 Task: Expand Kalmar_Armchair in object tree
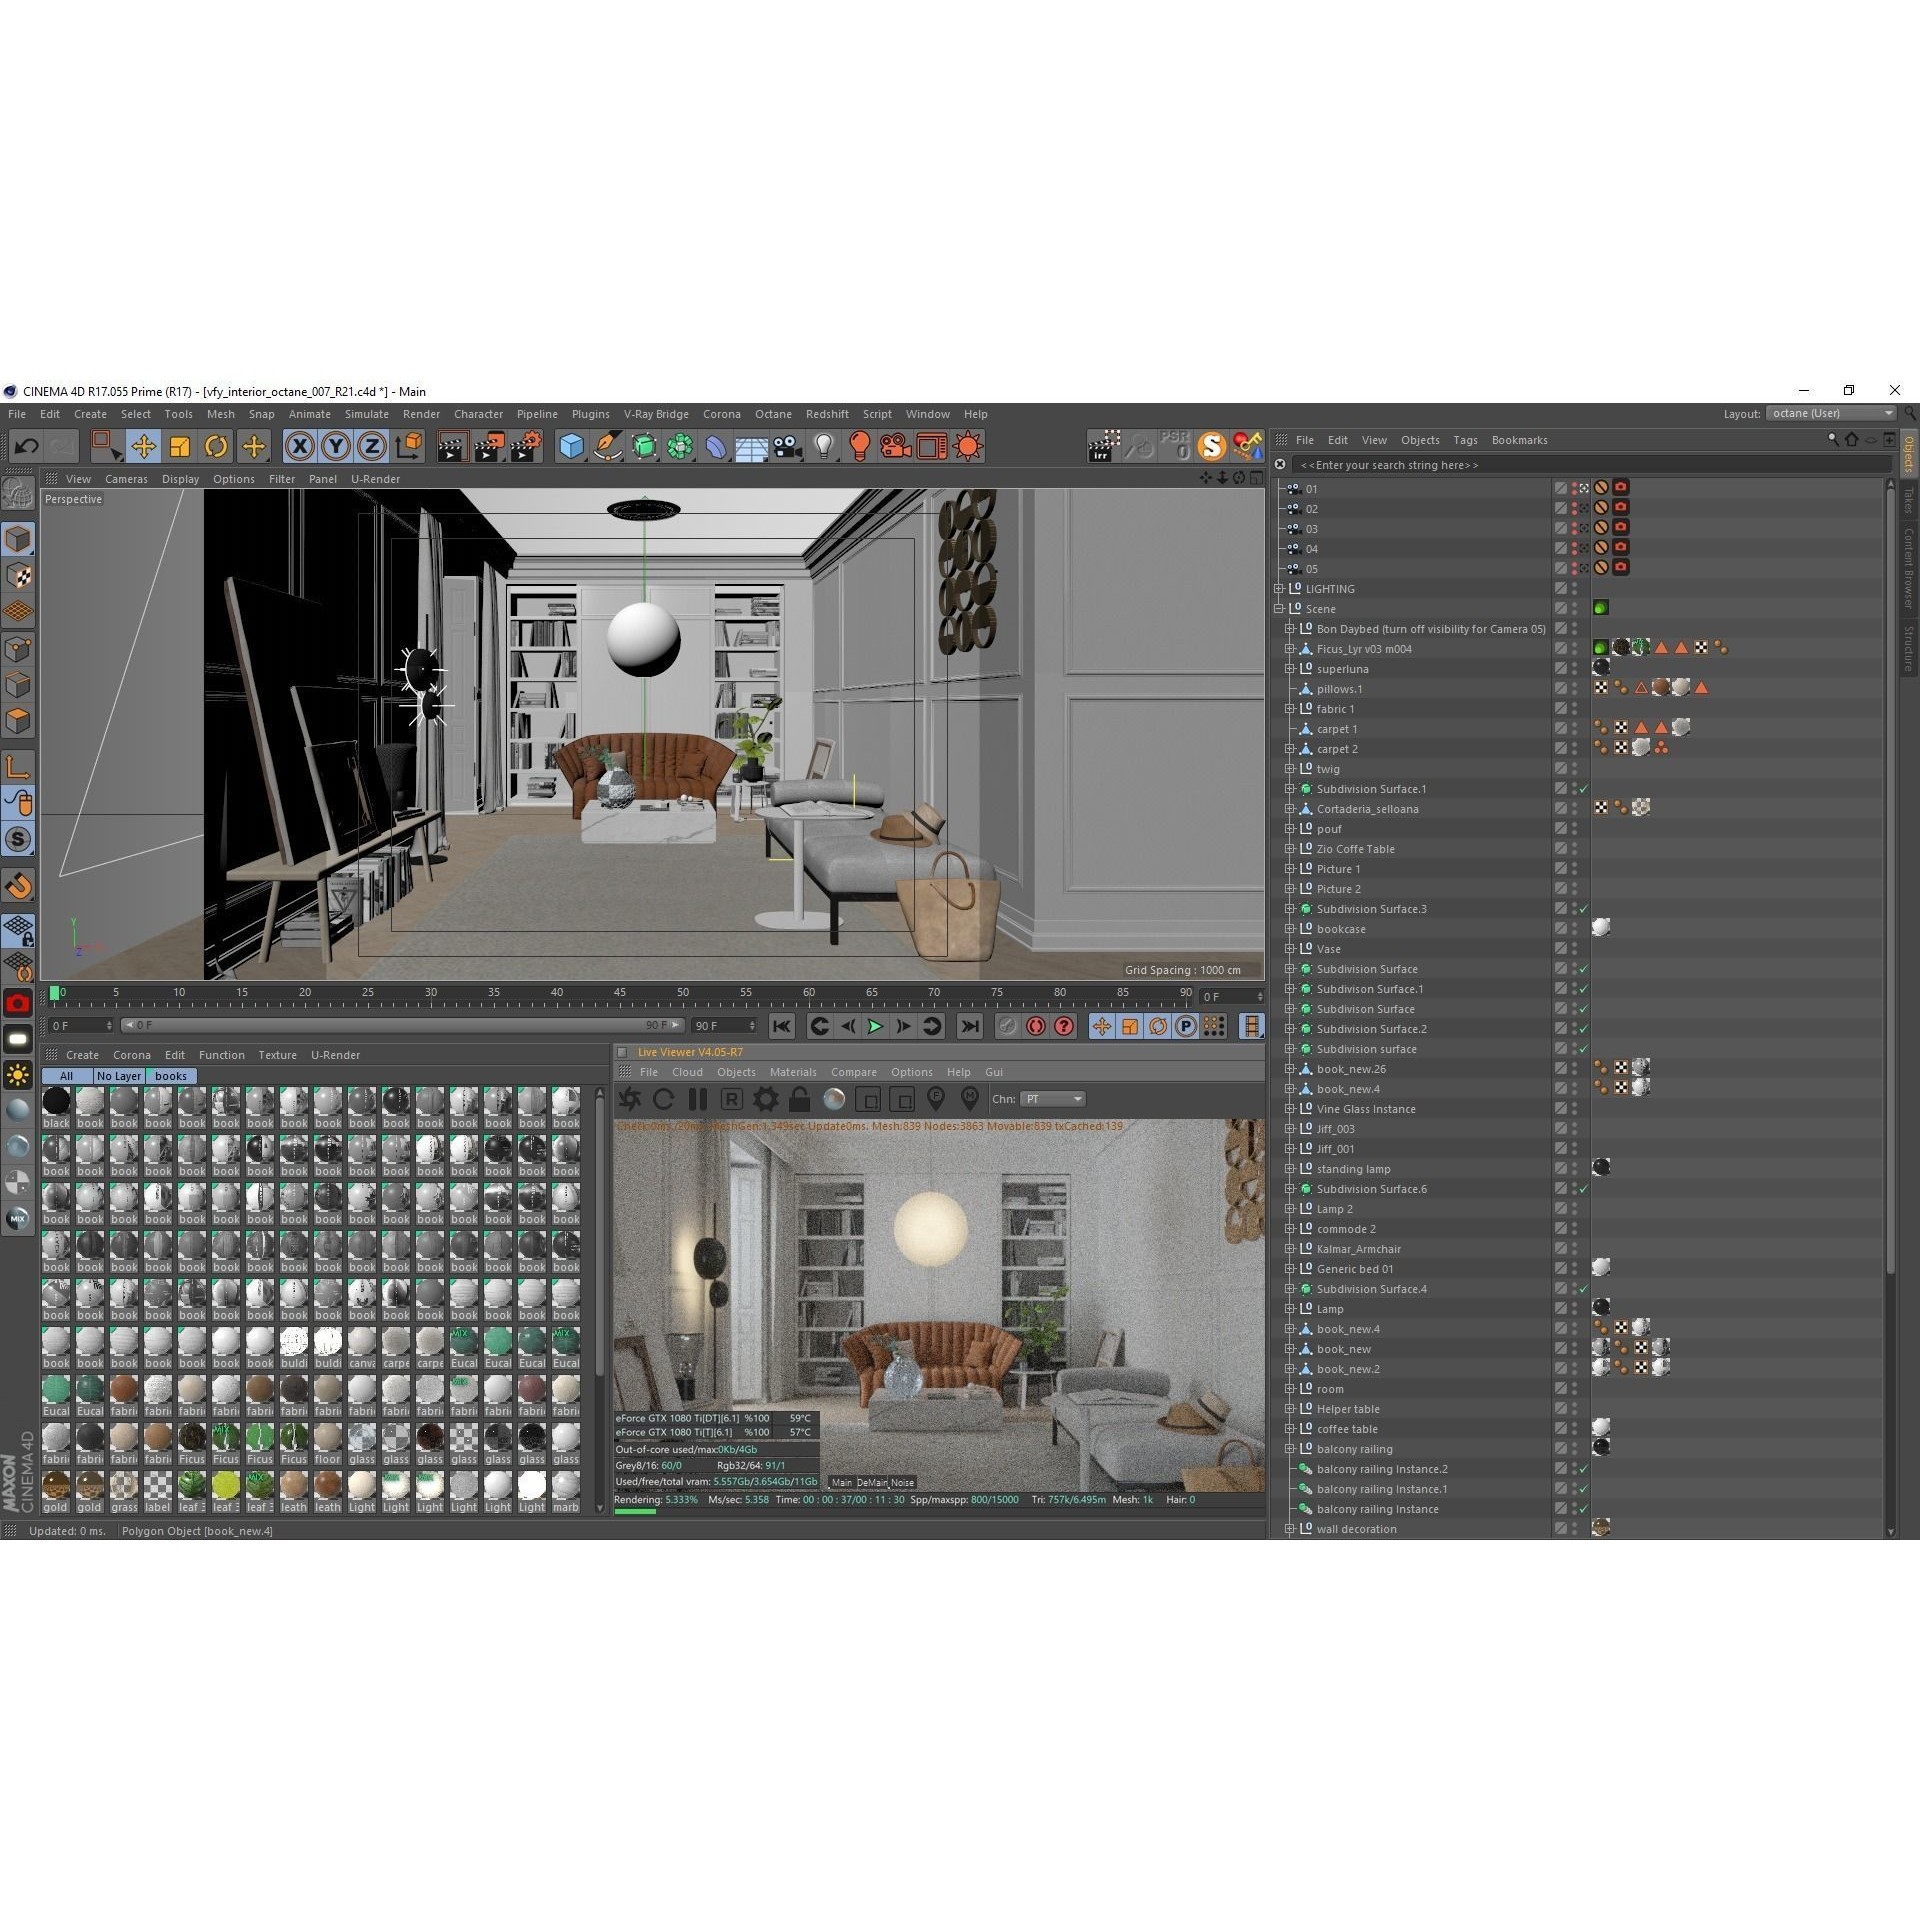click(1290, 1249)
